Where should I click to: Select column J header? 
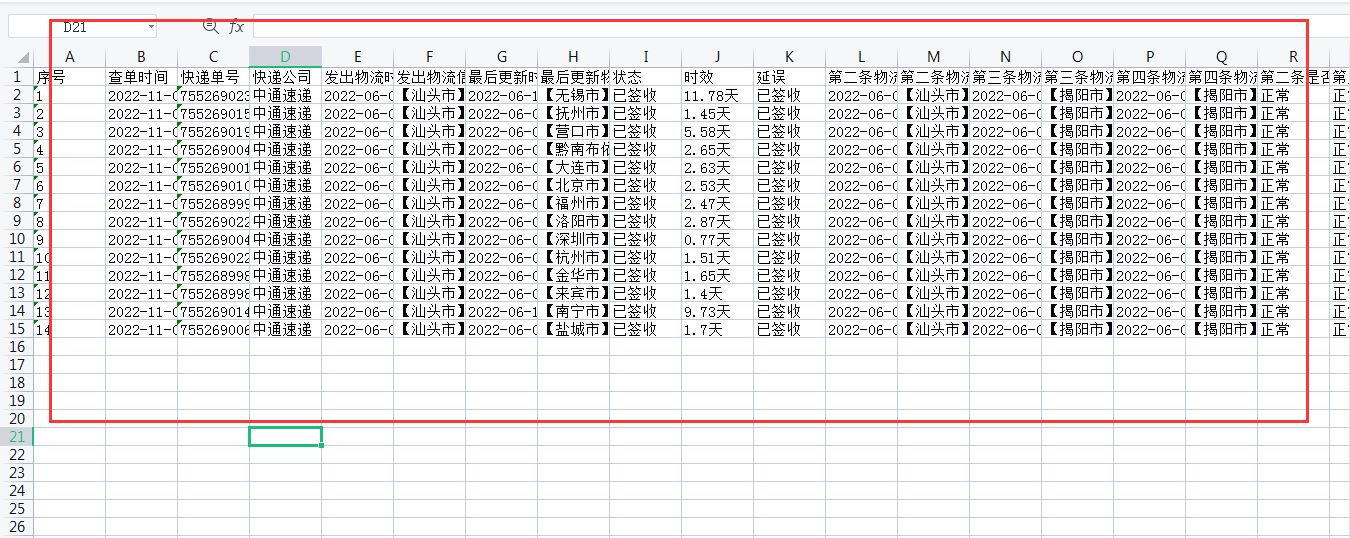717,57
